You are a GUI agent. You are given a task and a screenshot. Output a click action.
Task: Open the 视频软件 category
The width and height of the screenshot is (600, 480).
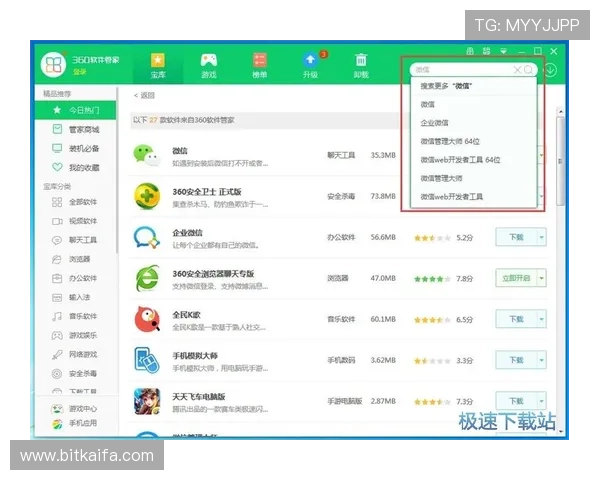tap(75, 221)
